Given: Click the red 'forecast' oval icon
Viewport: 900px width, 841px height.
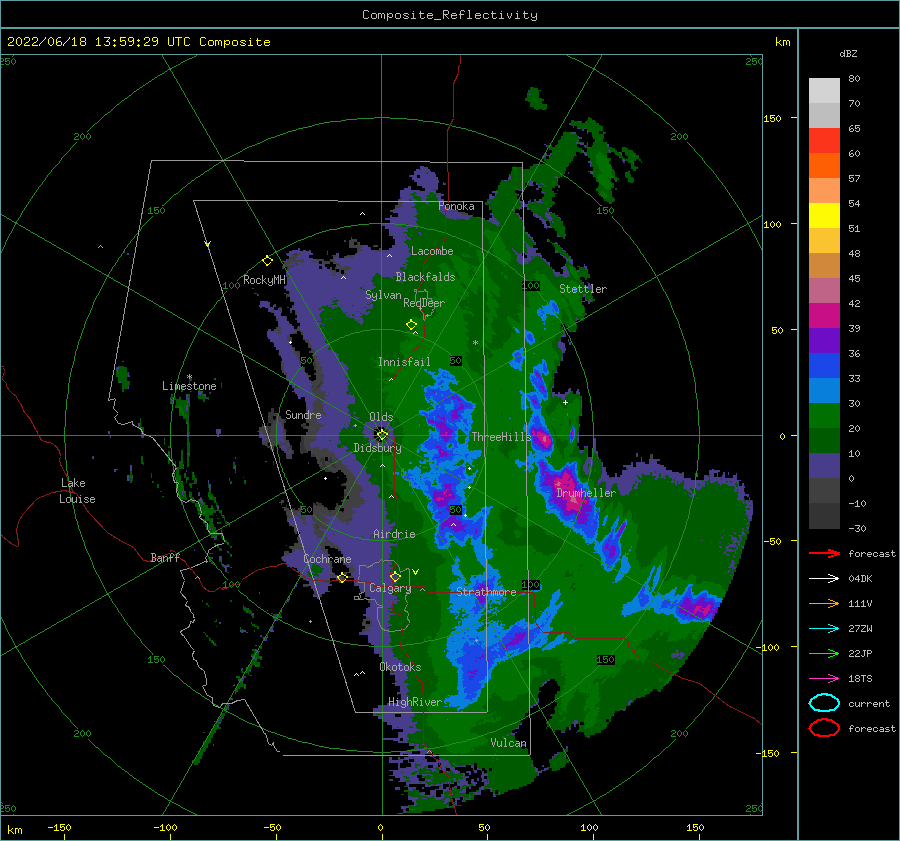Looking at the screenshot, I should pyautogui.click(x=824, y=728).
